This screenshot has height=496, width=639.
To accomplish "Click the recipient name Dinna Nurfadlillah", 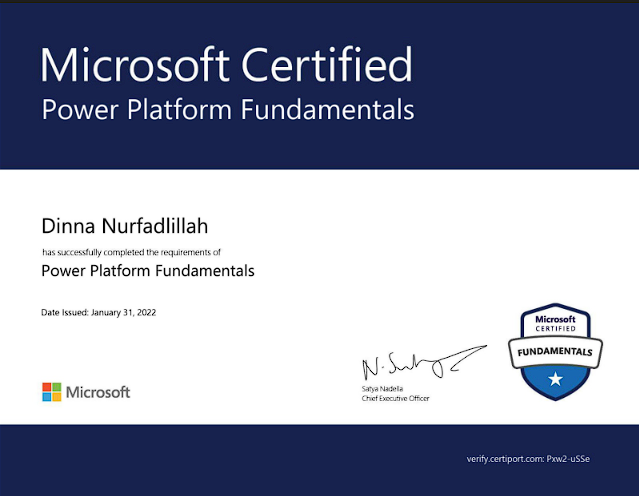I will [125, 226].
